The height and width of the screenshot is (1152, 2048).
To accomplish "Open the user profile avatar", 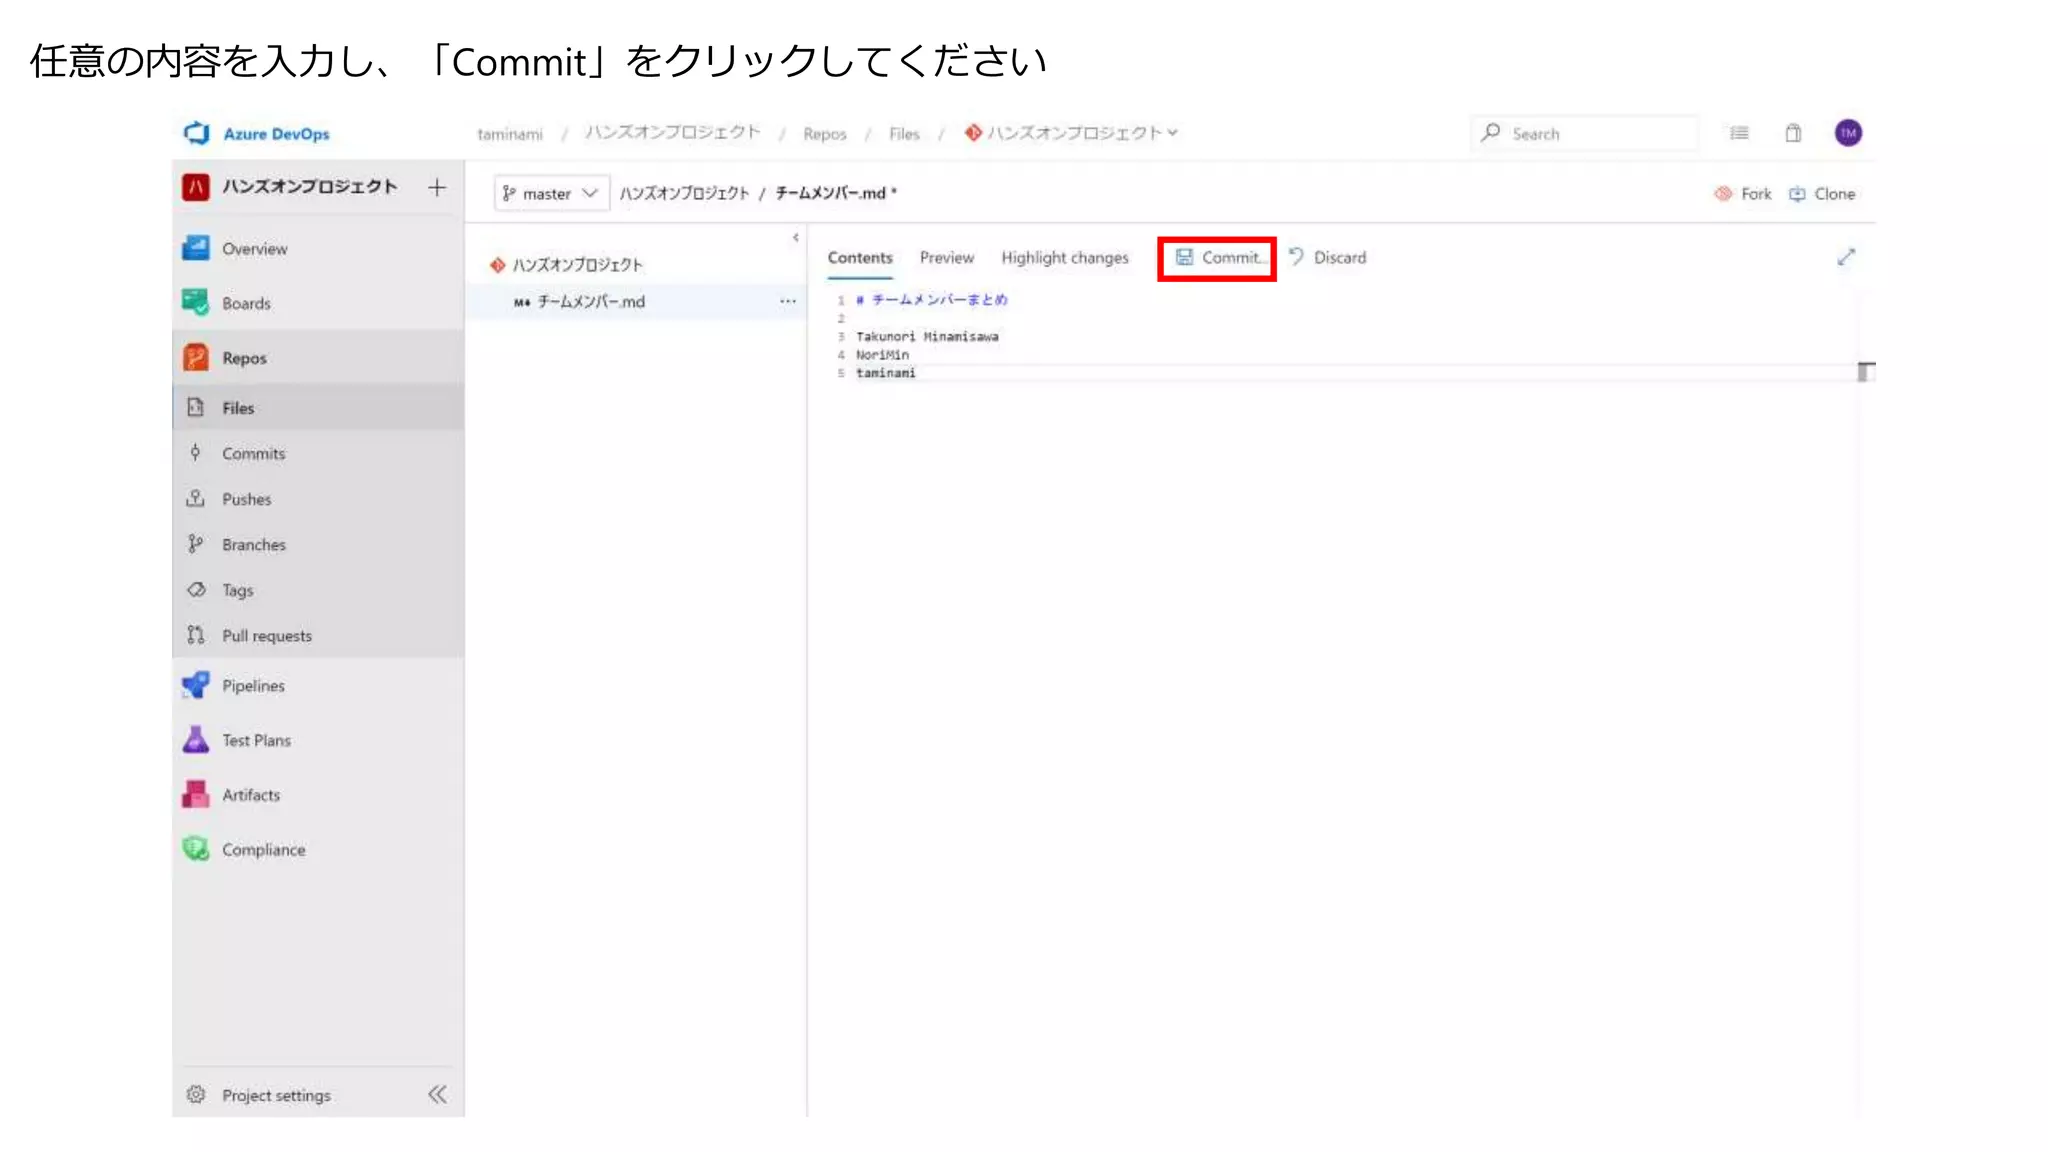I will tap(1848, 133).
